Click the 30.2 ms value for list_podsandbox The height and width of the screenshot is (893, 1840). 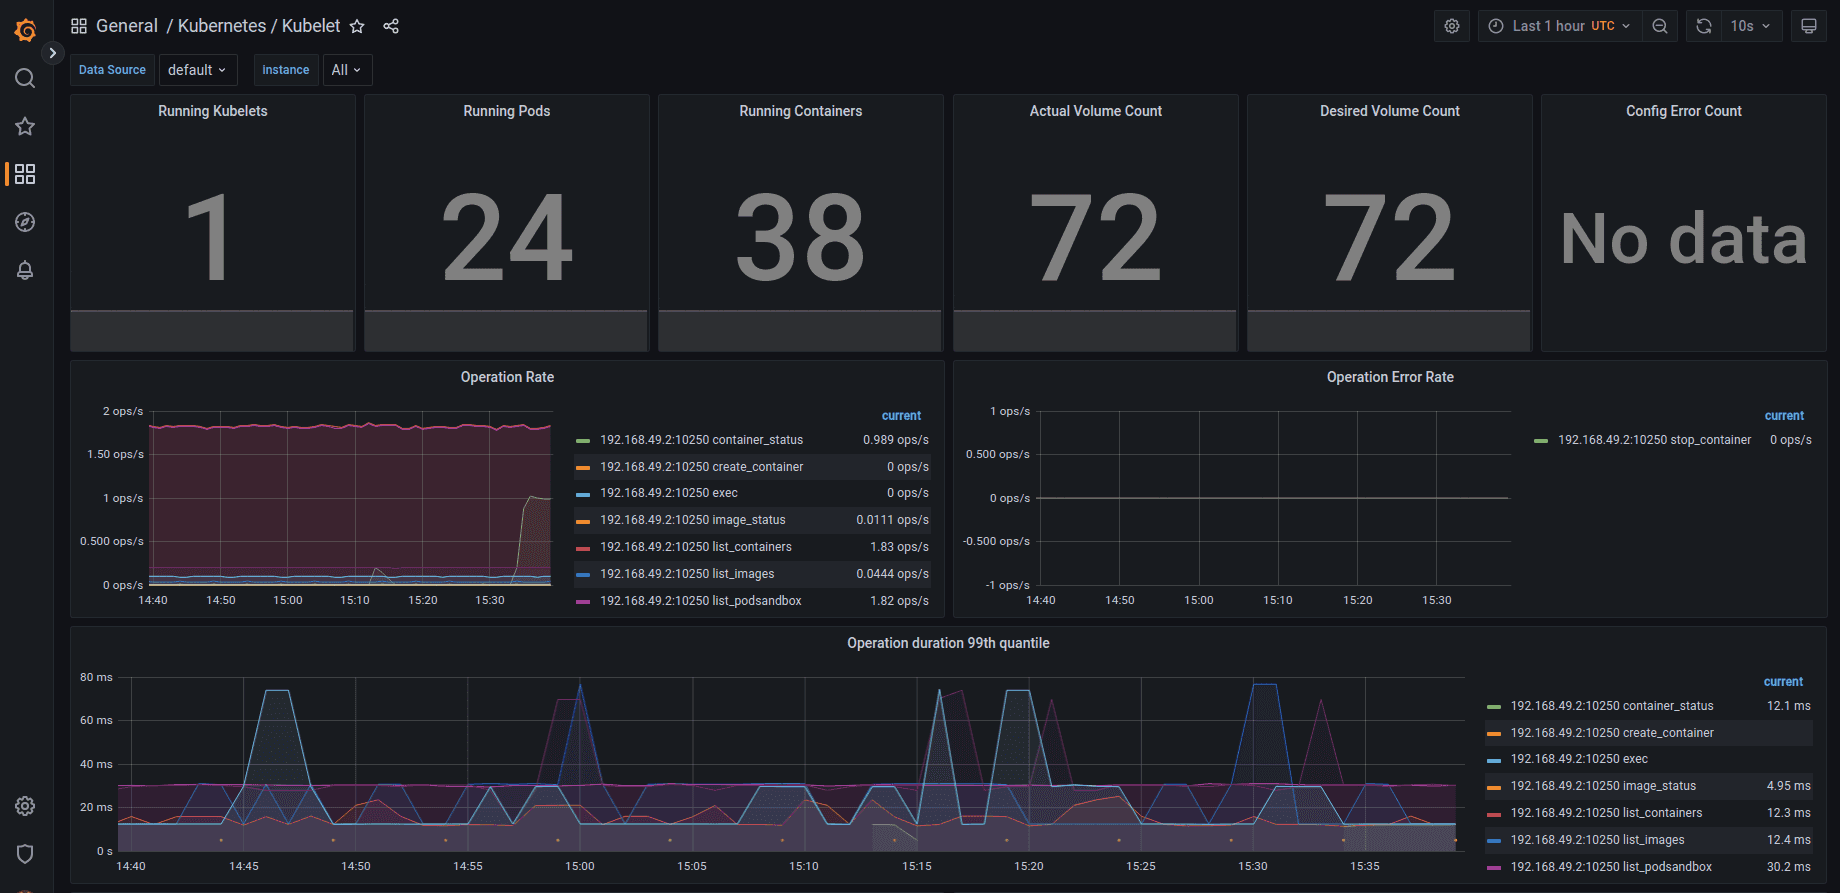(1788, 867)
